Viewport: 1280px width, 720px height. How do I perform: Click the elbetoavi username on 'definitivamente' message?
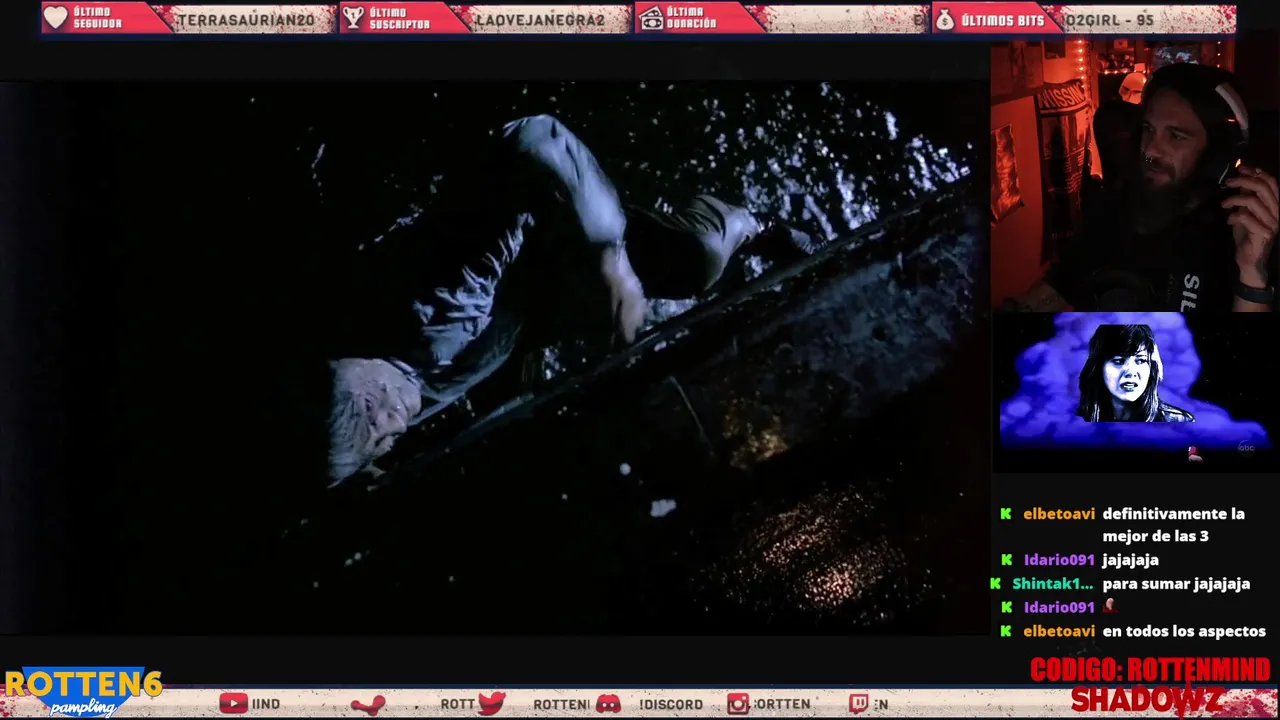pyautogui.click(x=1059, y=514)
